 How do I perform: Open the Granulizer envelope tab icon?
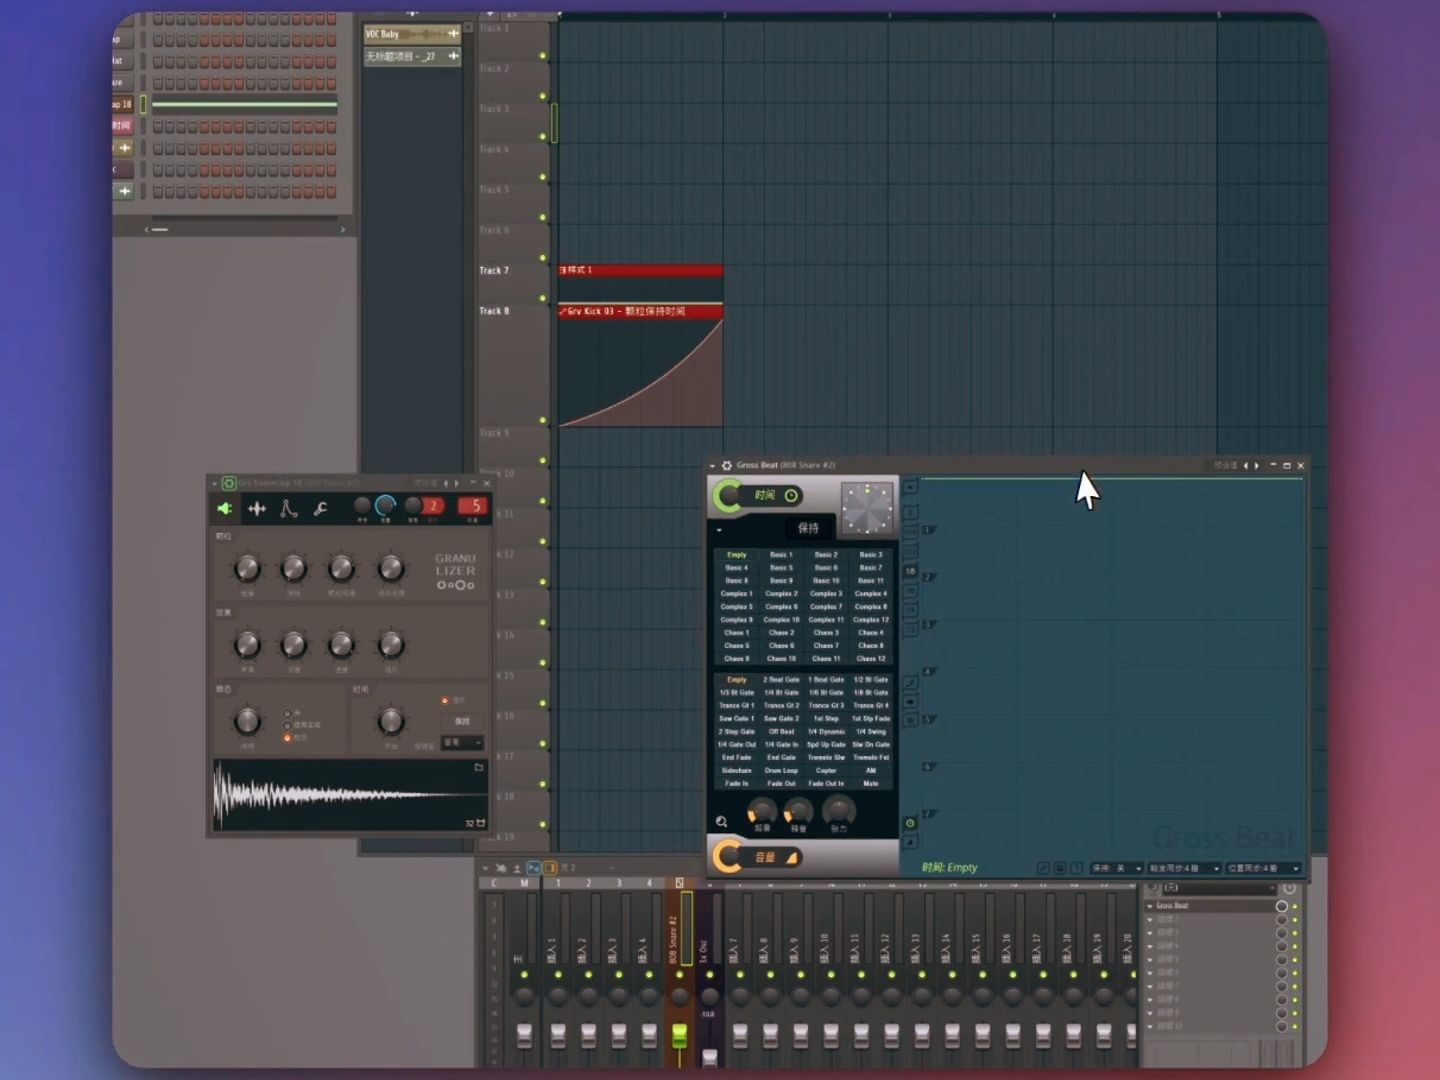[289, 509]
